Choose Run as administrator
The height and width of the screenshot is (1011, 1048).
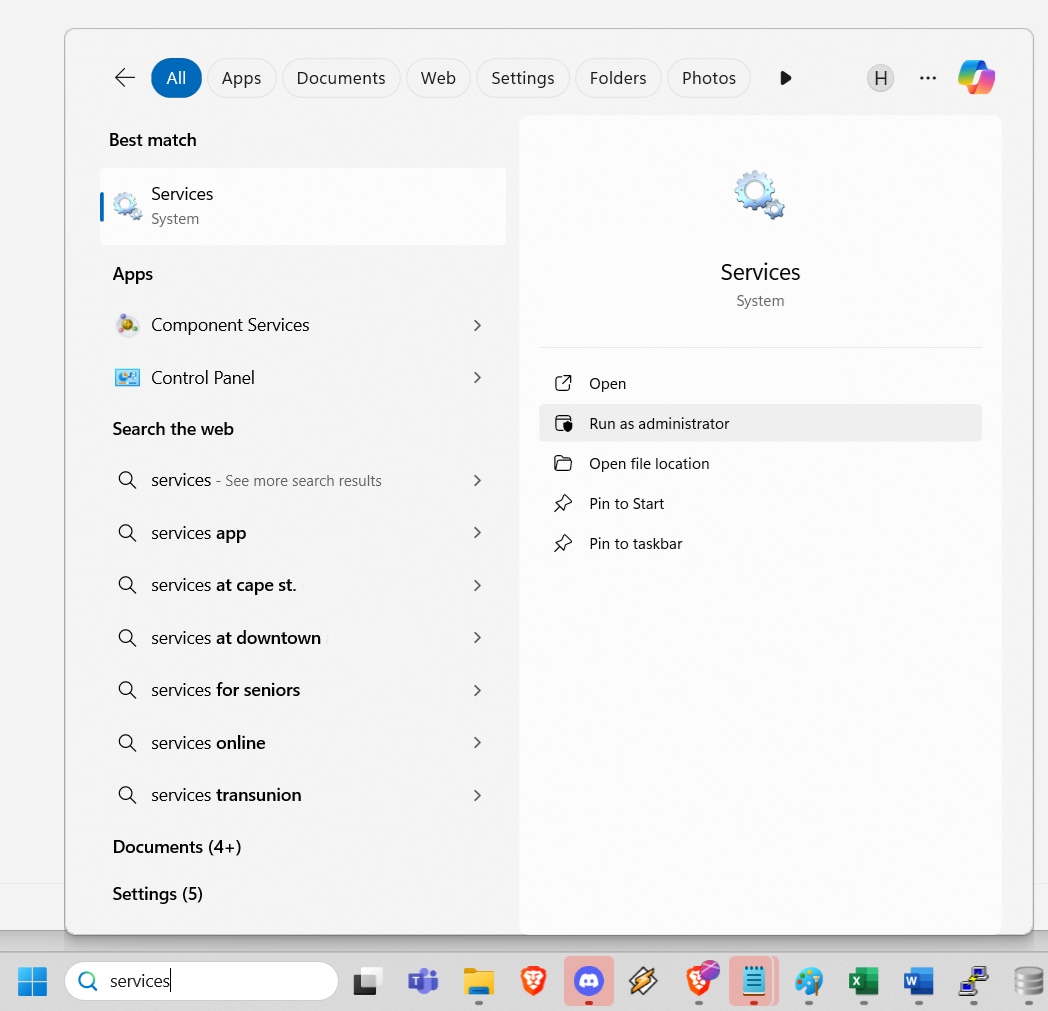click(x=659, y=423)
